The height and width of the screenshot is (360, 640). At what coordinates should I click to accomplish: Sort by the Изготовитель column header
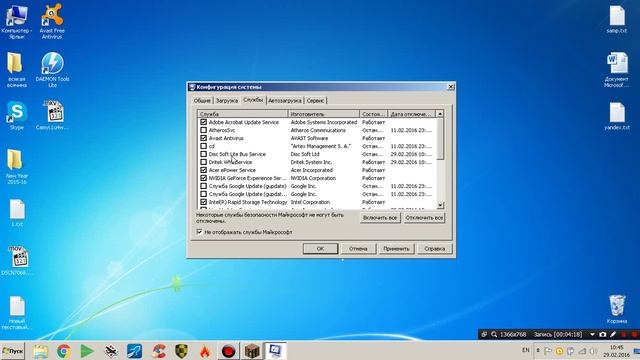pyautogui.click(x=324, y=114)
